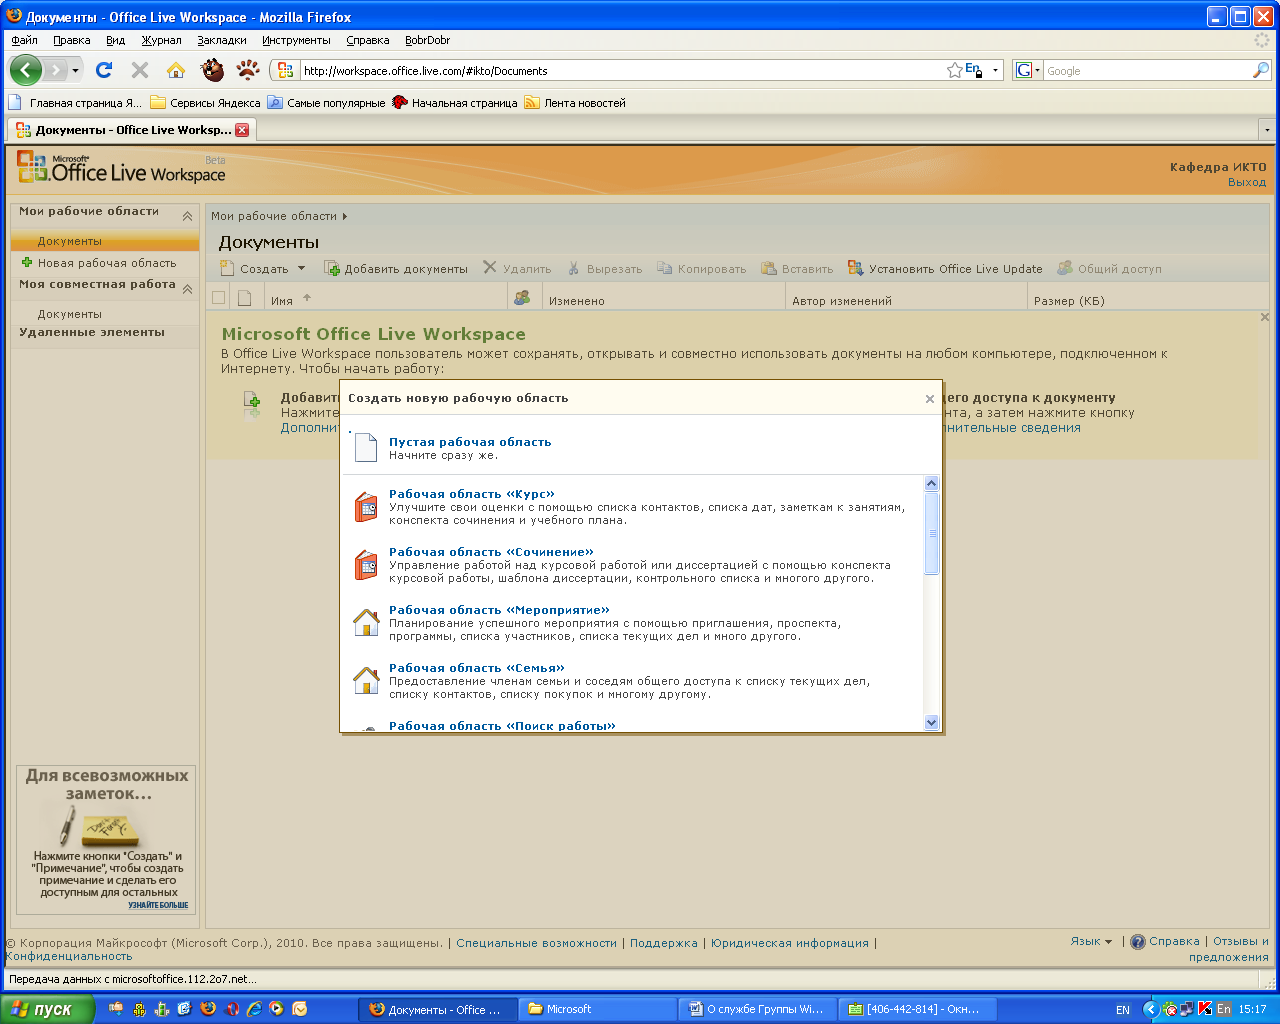Open the Windows пуск start button

(47, 1009)
